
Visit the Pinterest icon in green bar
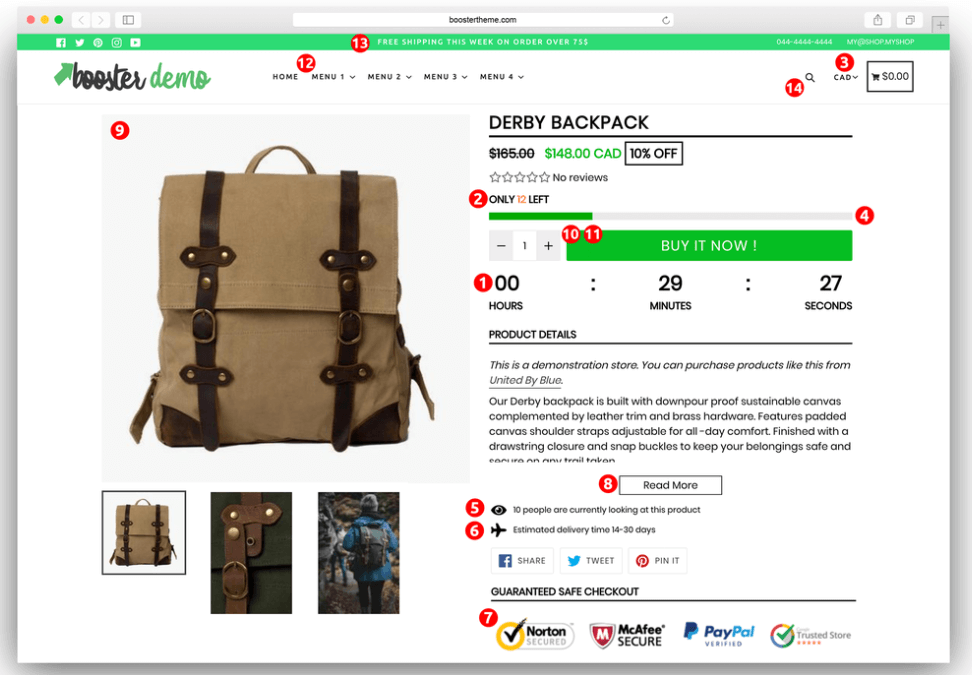click(x=98, y=43)
